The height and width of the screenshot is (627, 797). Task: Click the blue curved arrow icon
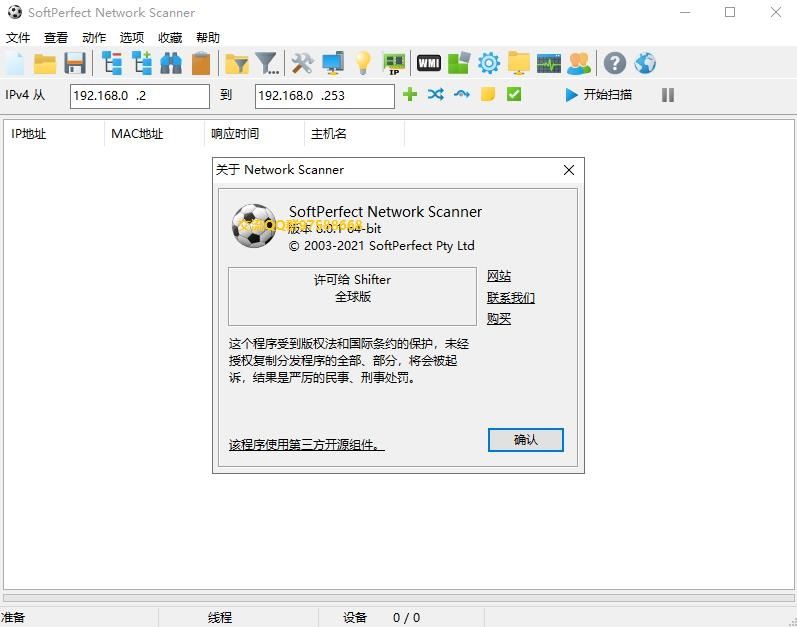tap(462, 95)
